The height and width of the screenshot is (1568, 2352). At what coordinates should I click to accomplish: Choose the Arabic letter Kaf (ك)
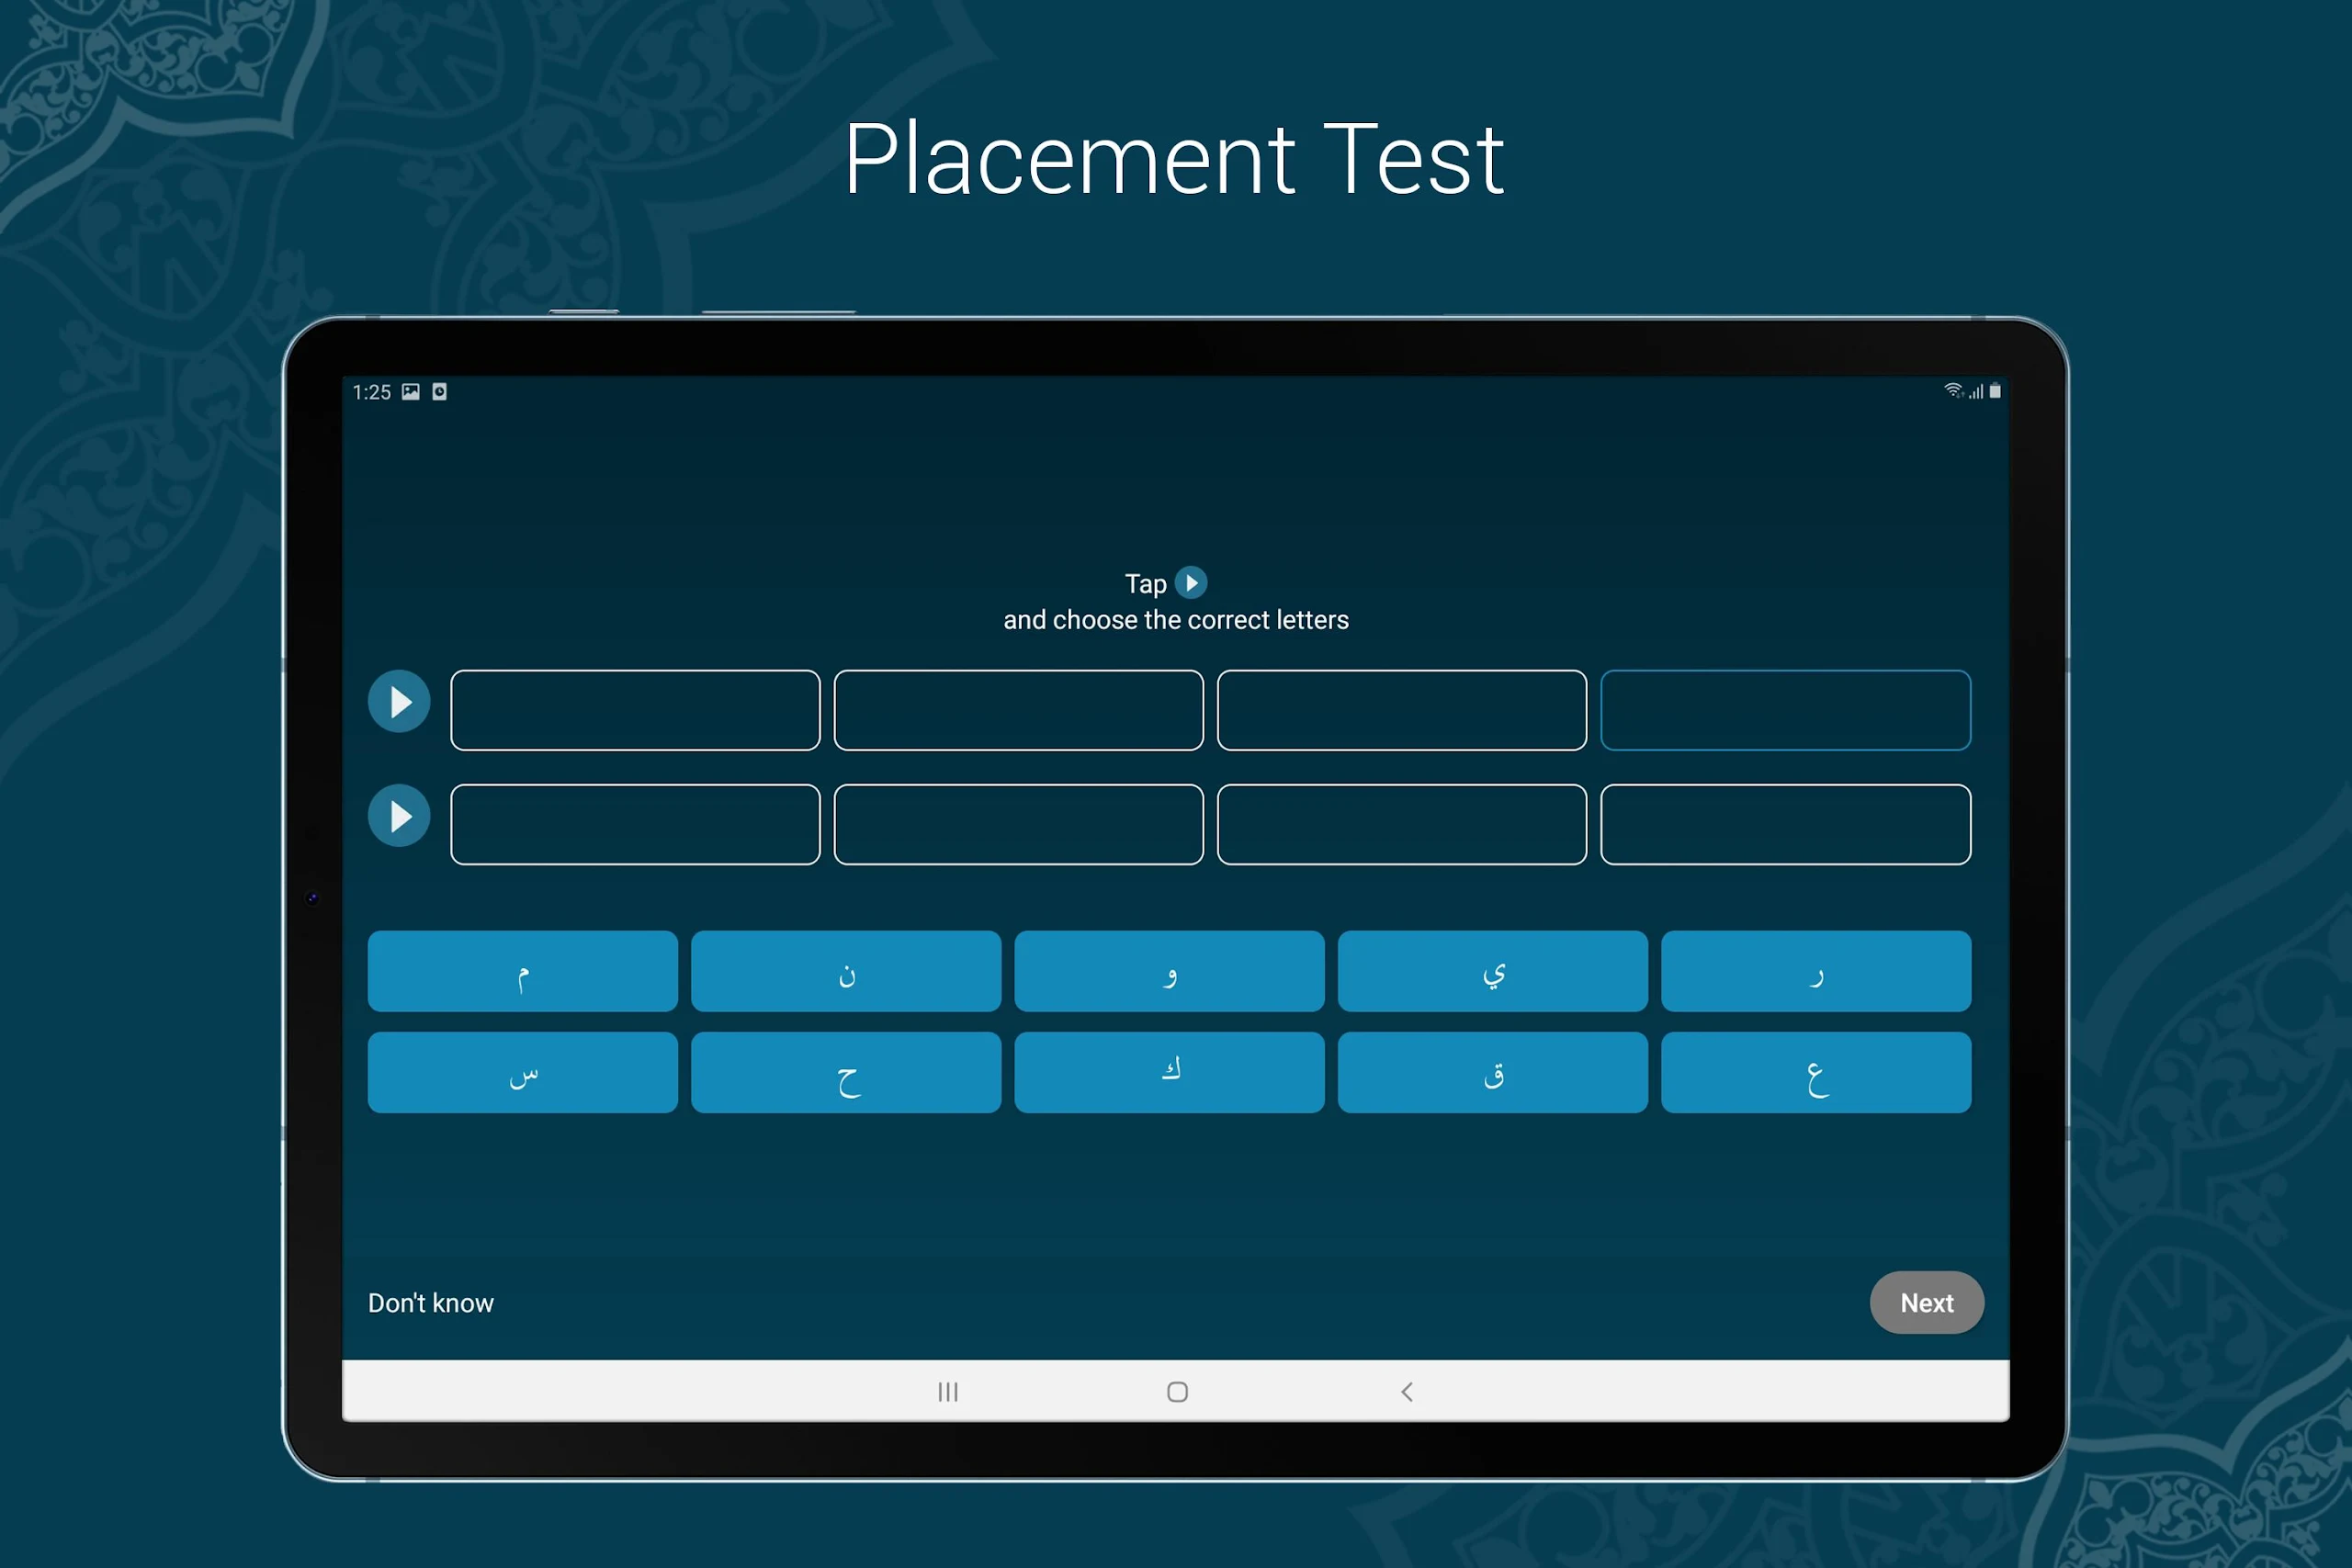coord(1169,1072)
